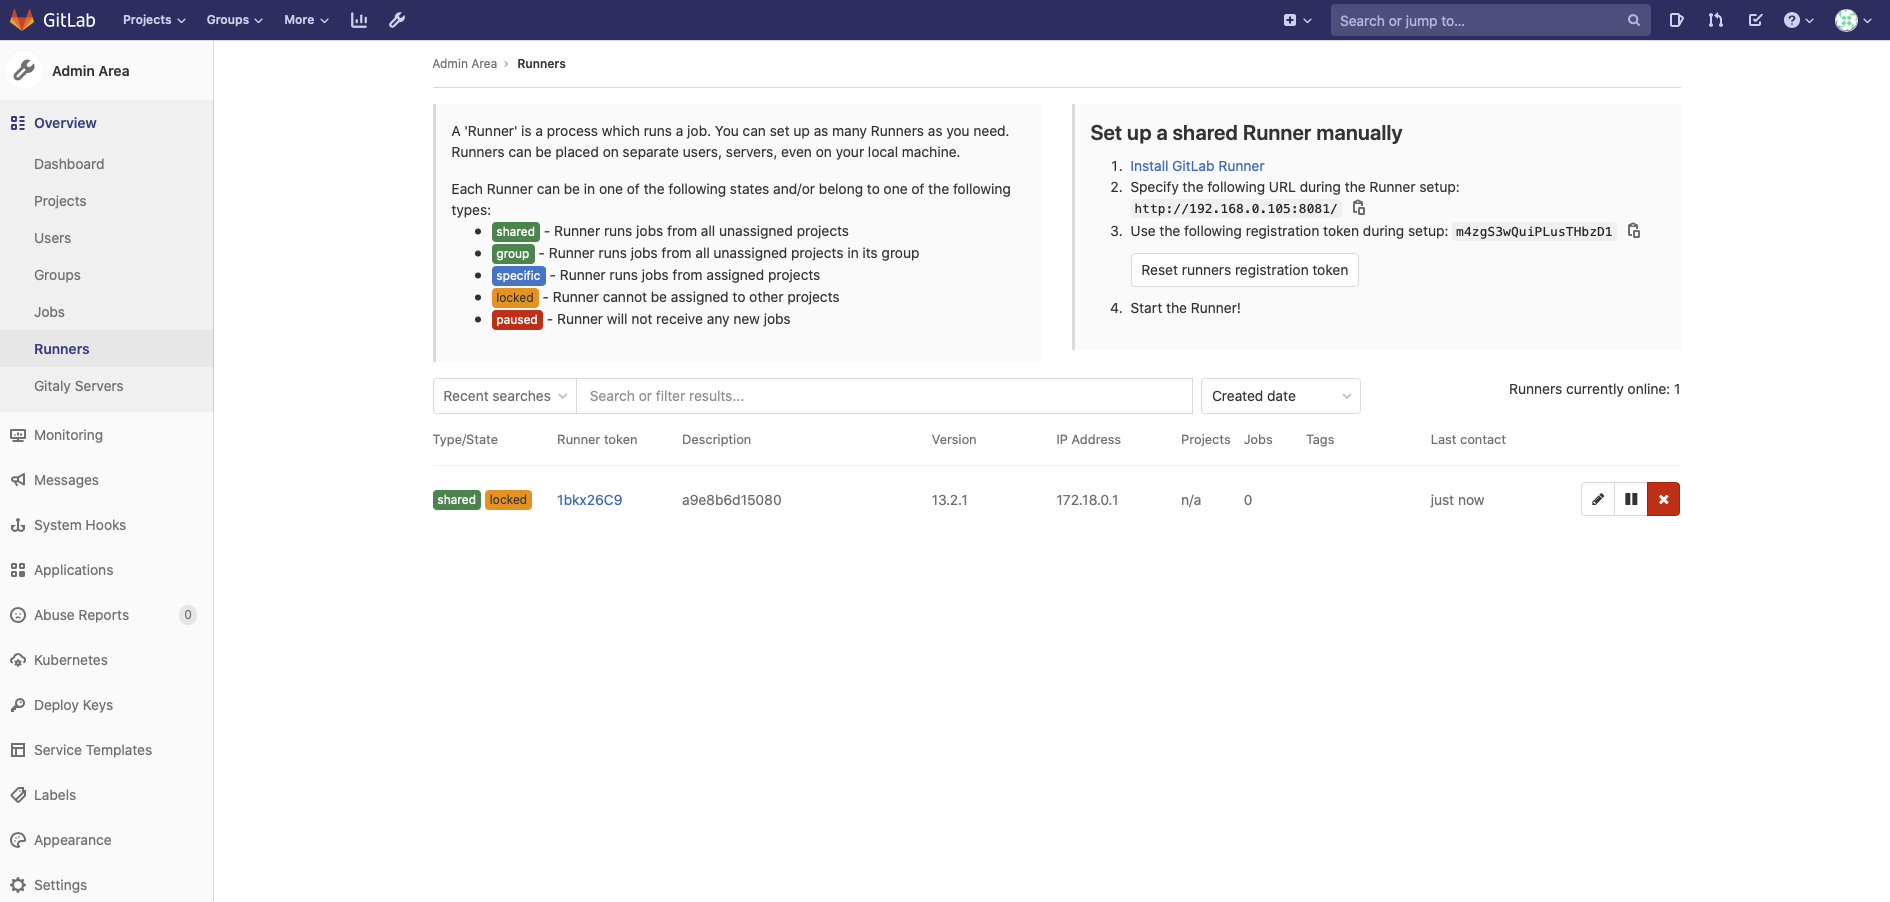Open the Projects navbar dropdown
This screenshot has width=1890, height=902.
coord(154,20)
